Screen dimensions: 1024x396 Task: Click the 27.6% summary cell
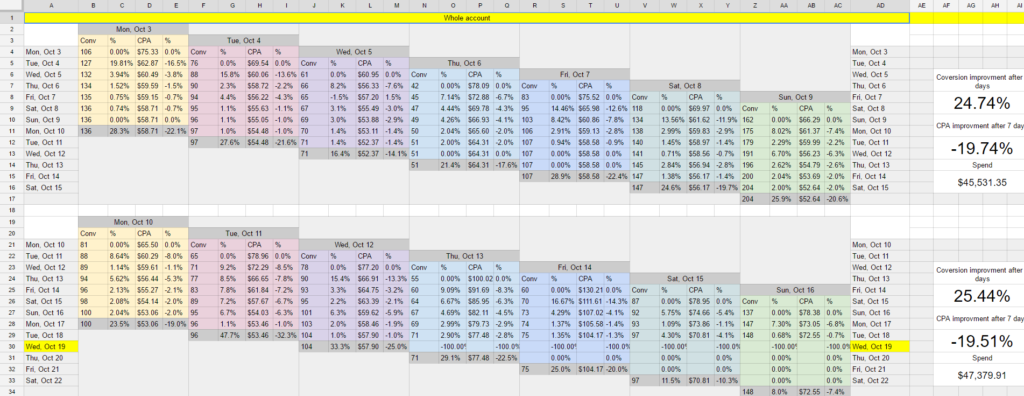(x=231, y=143)
